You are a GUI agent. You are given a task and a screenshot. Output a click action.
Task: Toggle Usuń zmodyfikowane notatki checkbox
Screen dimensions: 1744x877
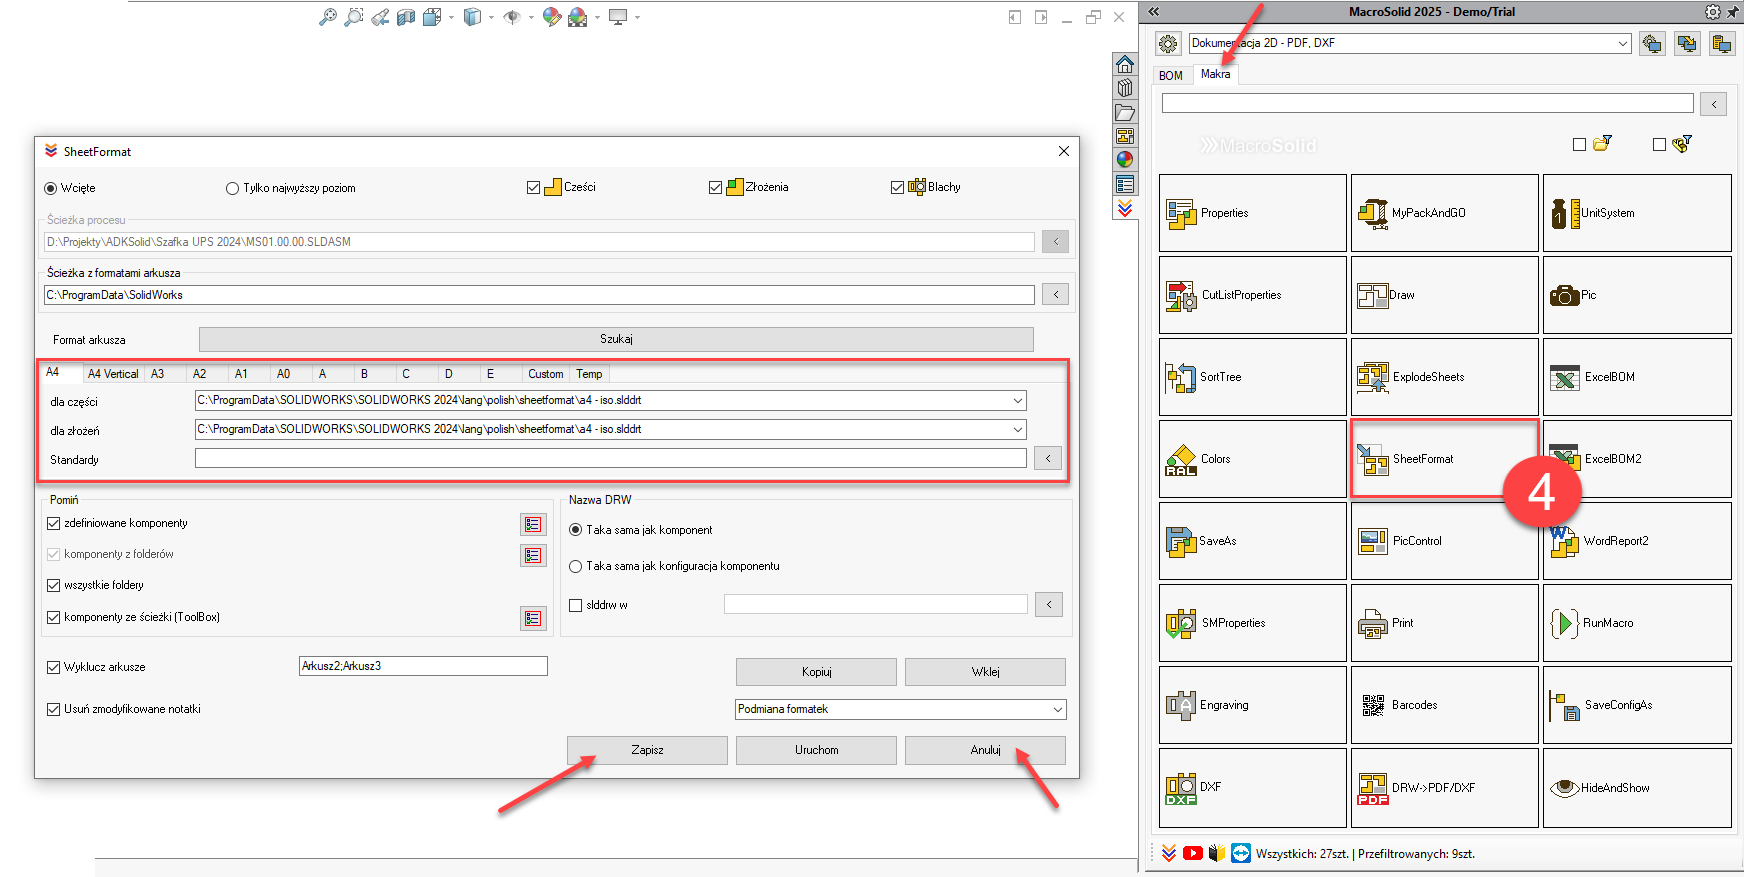[54, 709]
